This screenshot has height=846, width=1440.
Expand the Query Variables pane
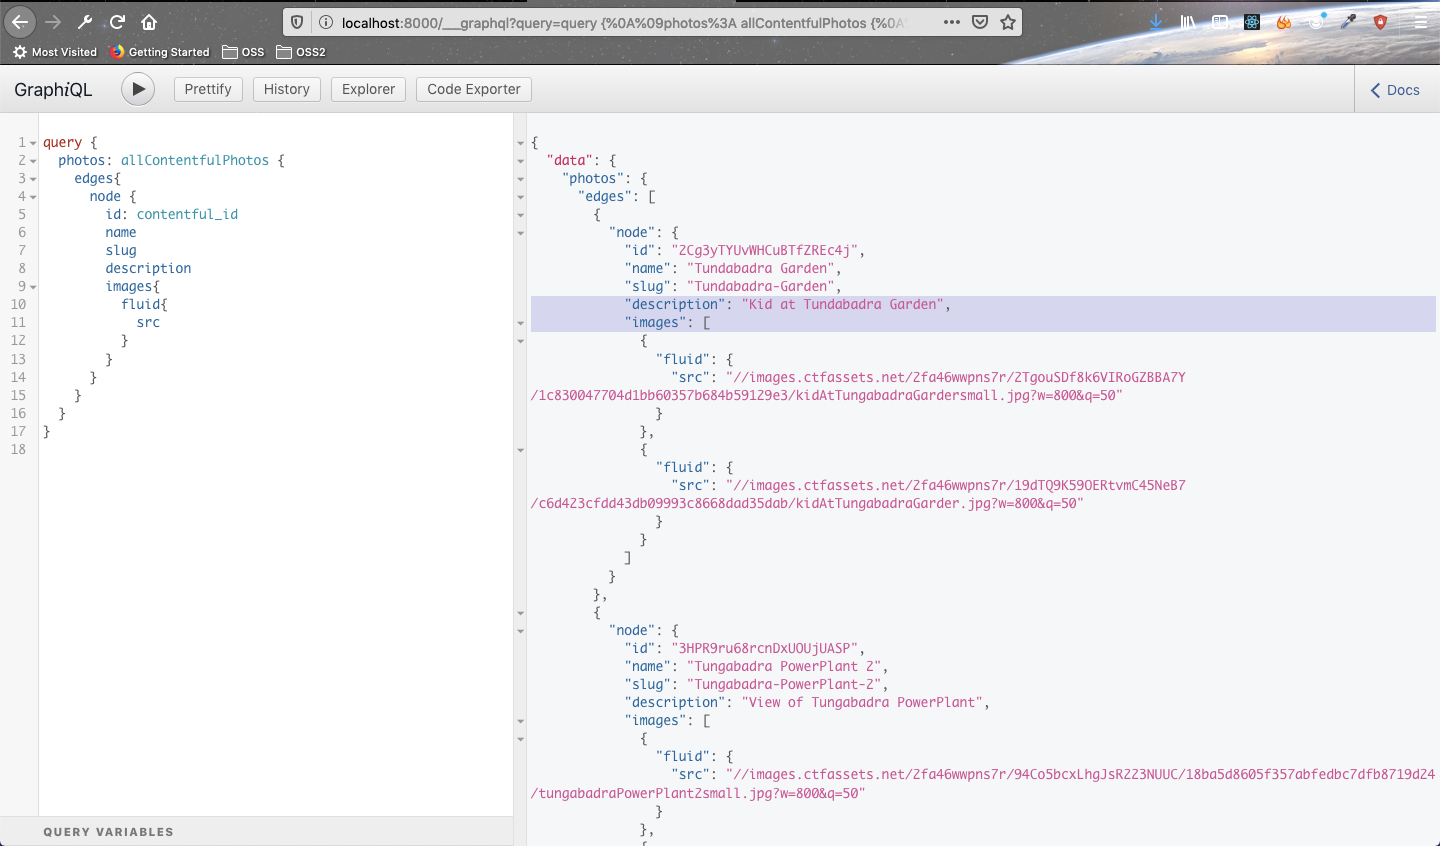coord(108,832)
